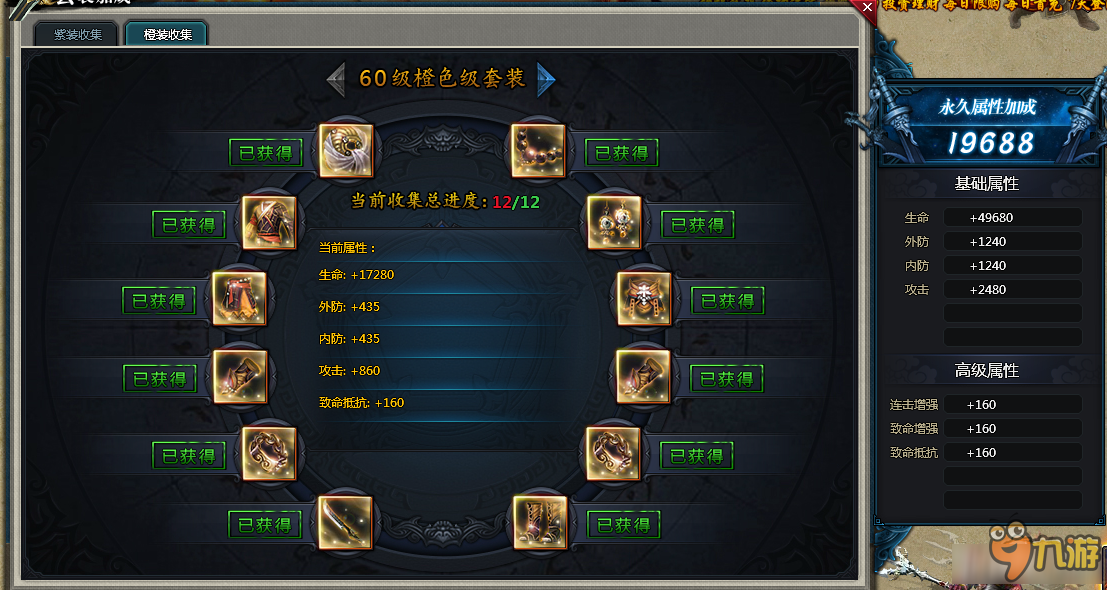Close the collection panel with red X

(868, 8)
